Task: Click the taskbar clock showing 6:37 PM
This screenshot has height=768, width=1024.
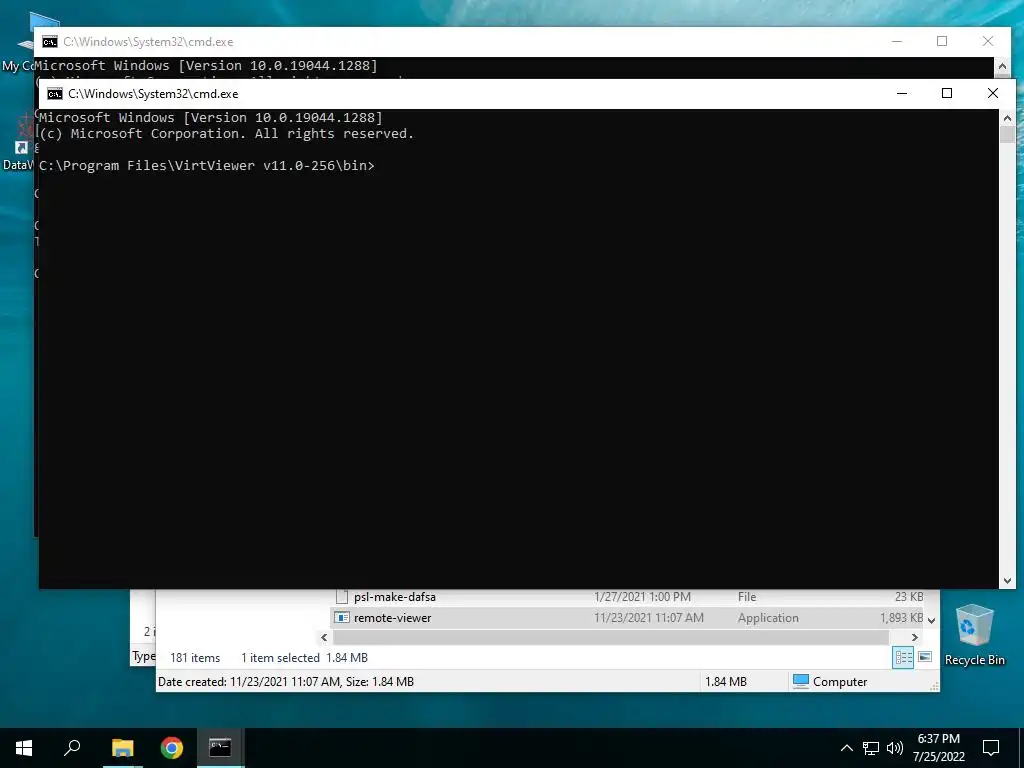Action: coord(938,748)
